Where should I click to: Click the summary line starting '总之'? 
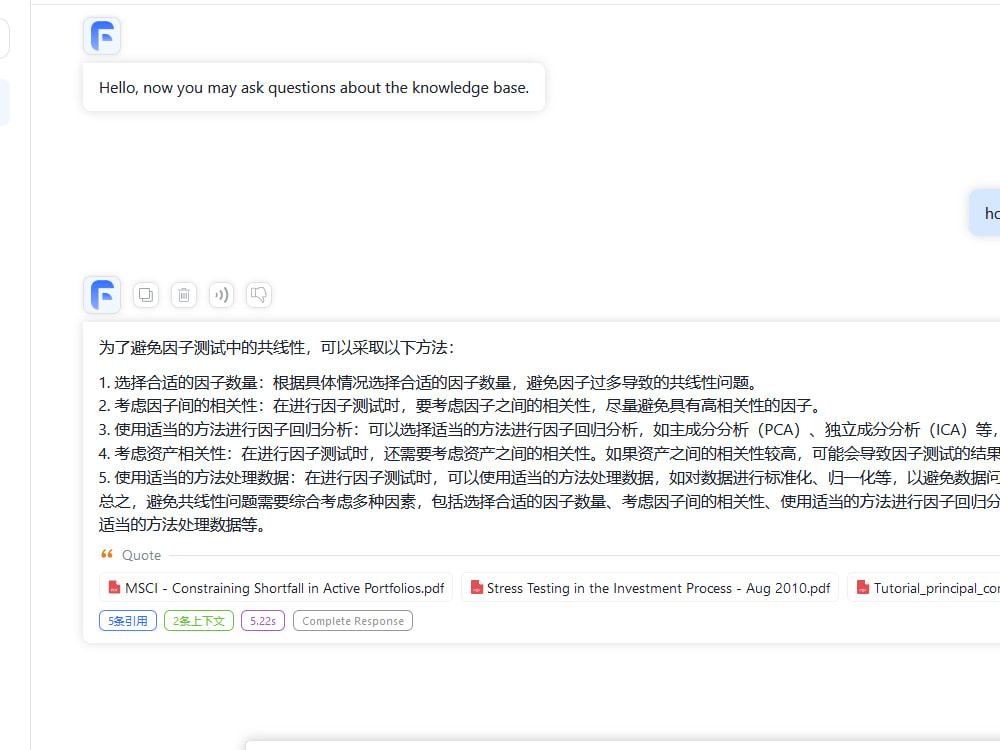(548, 502)
